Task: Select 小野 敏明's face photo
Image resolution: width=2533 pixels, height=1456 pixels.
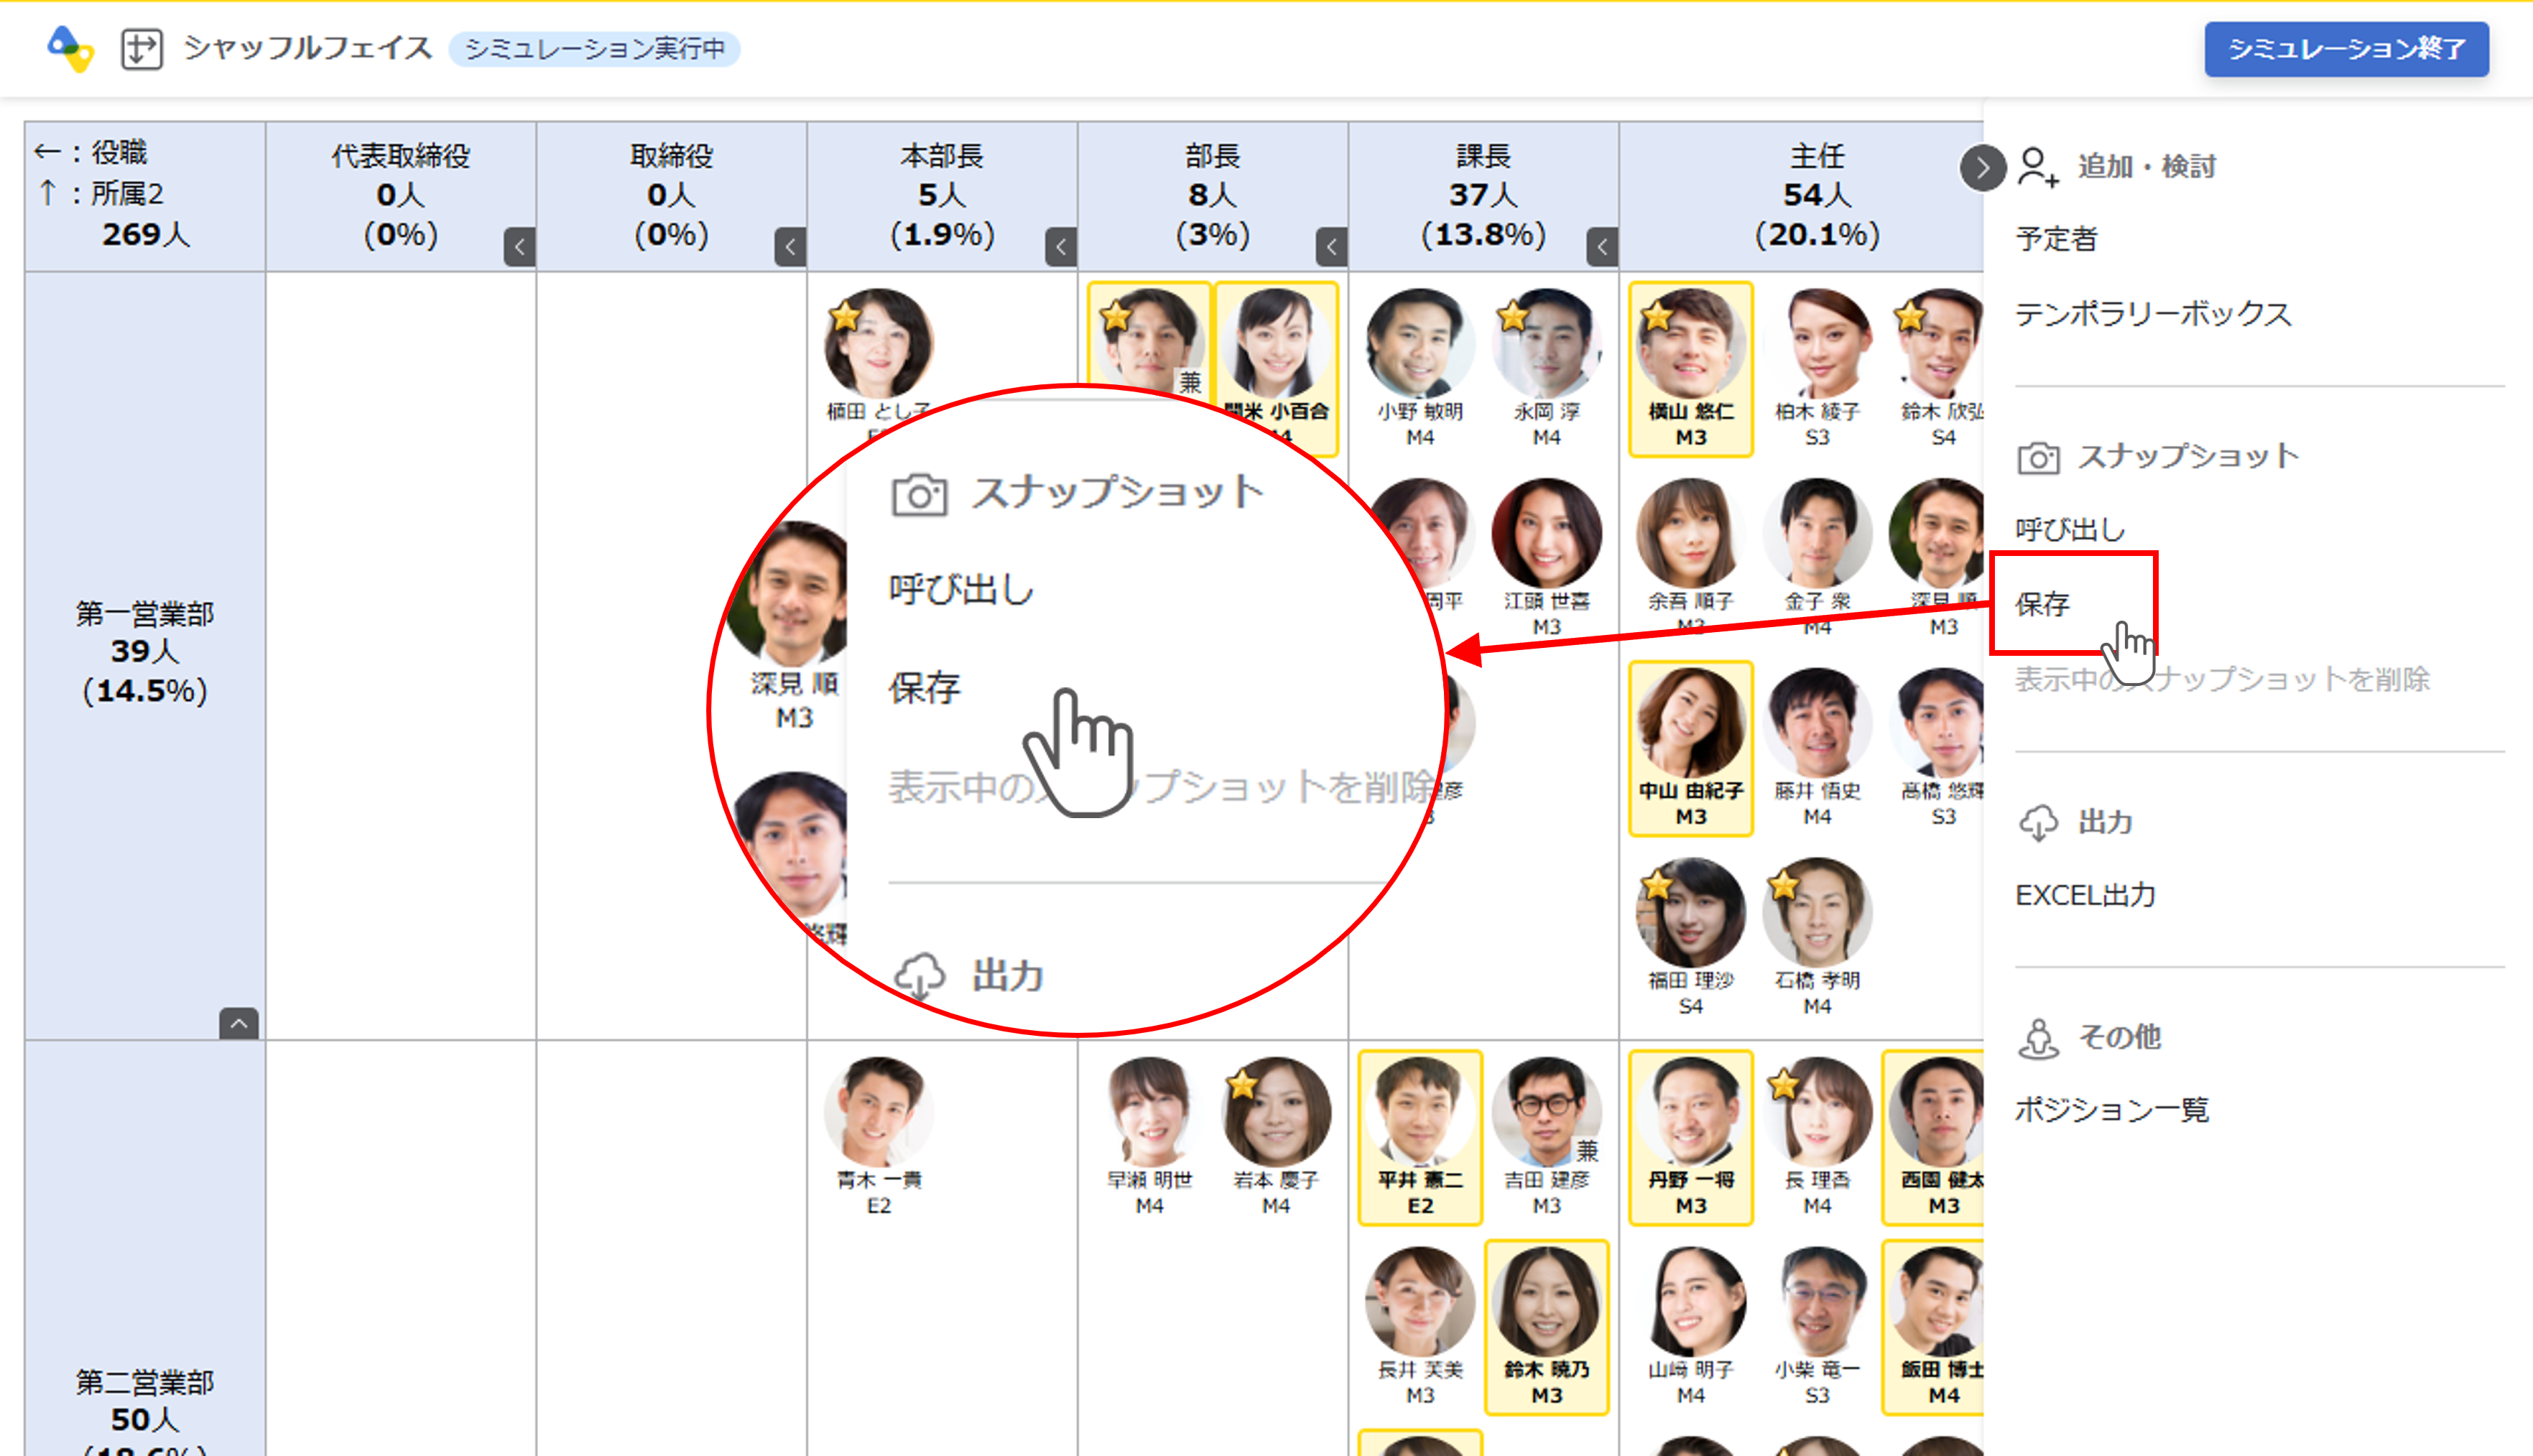Action: 1420,344
